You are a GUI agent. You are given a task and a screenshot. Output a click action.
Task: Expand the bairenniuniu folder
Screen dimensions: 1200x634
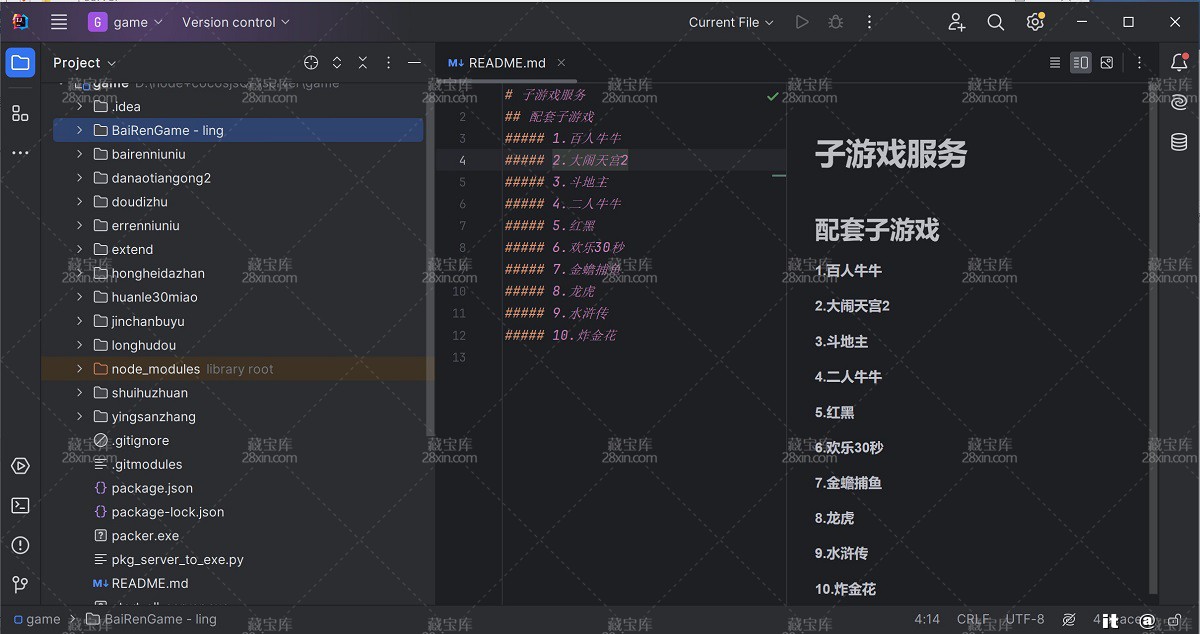[x=80, y=154]
